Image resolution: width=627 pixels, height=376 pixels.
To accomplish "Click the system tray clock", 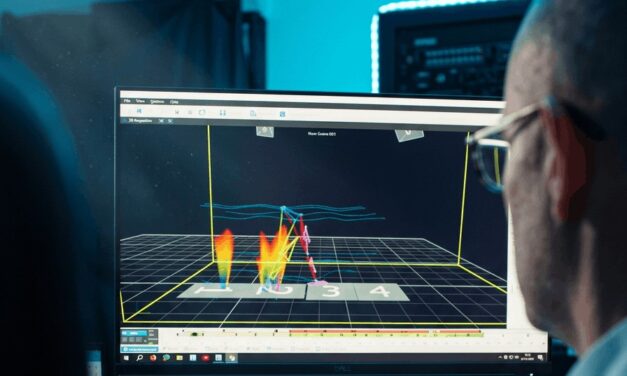I will click(527, 357).
